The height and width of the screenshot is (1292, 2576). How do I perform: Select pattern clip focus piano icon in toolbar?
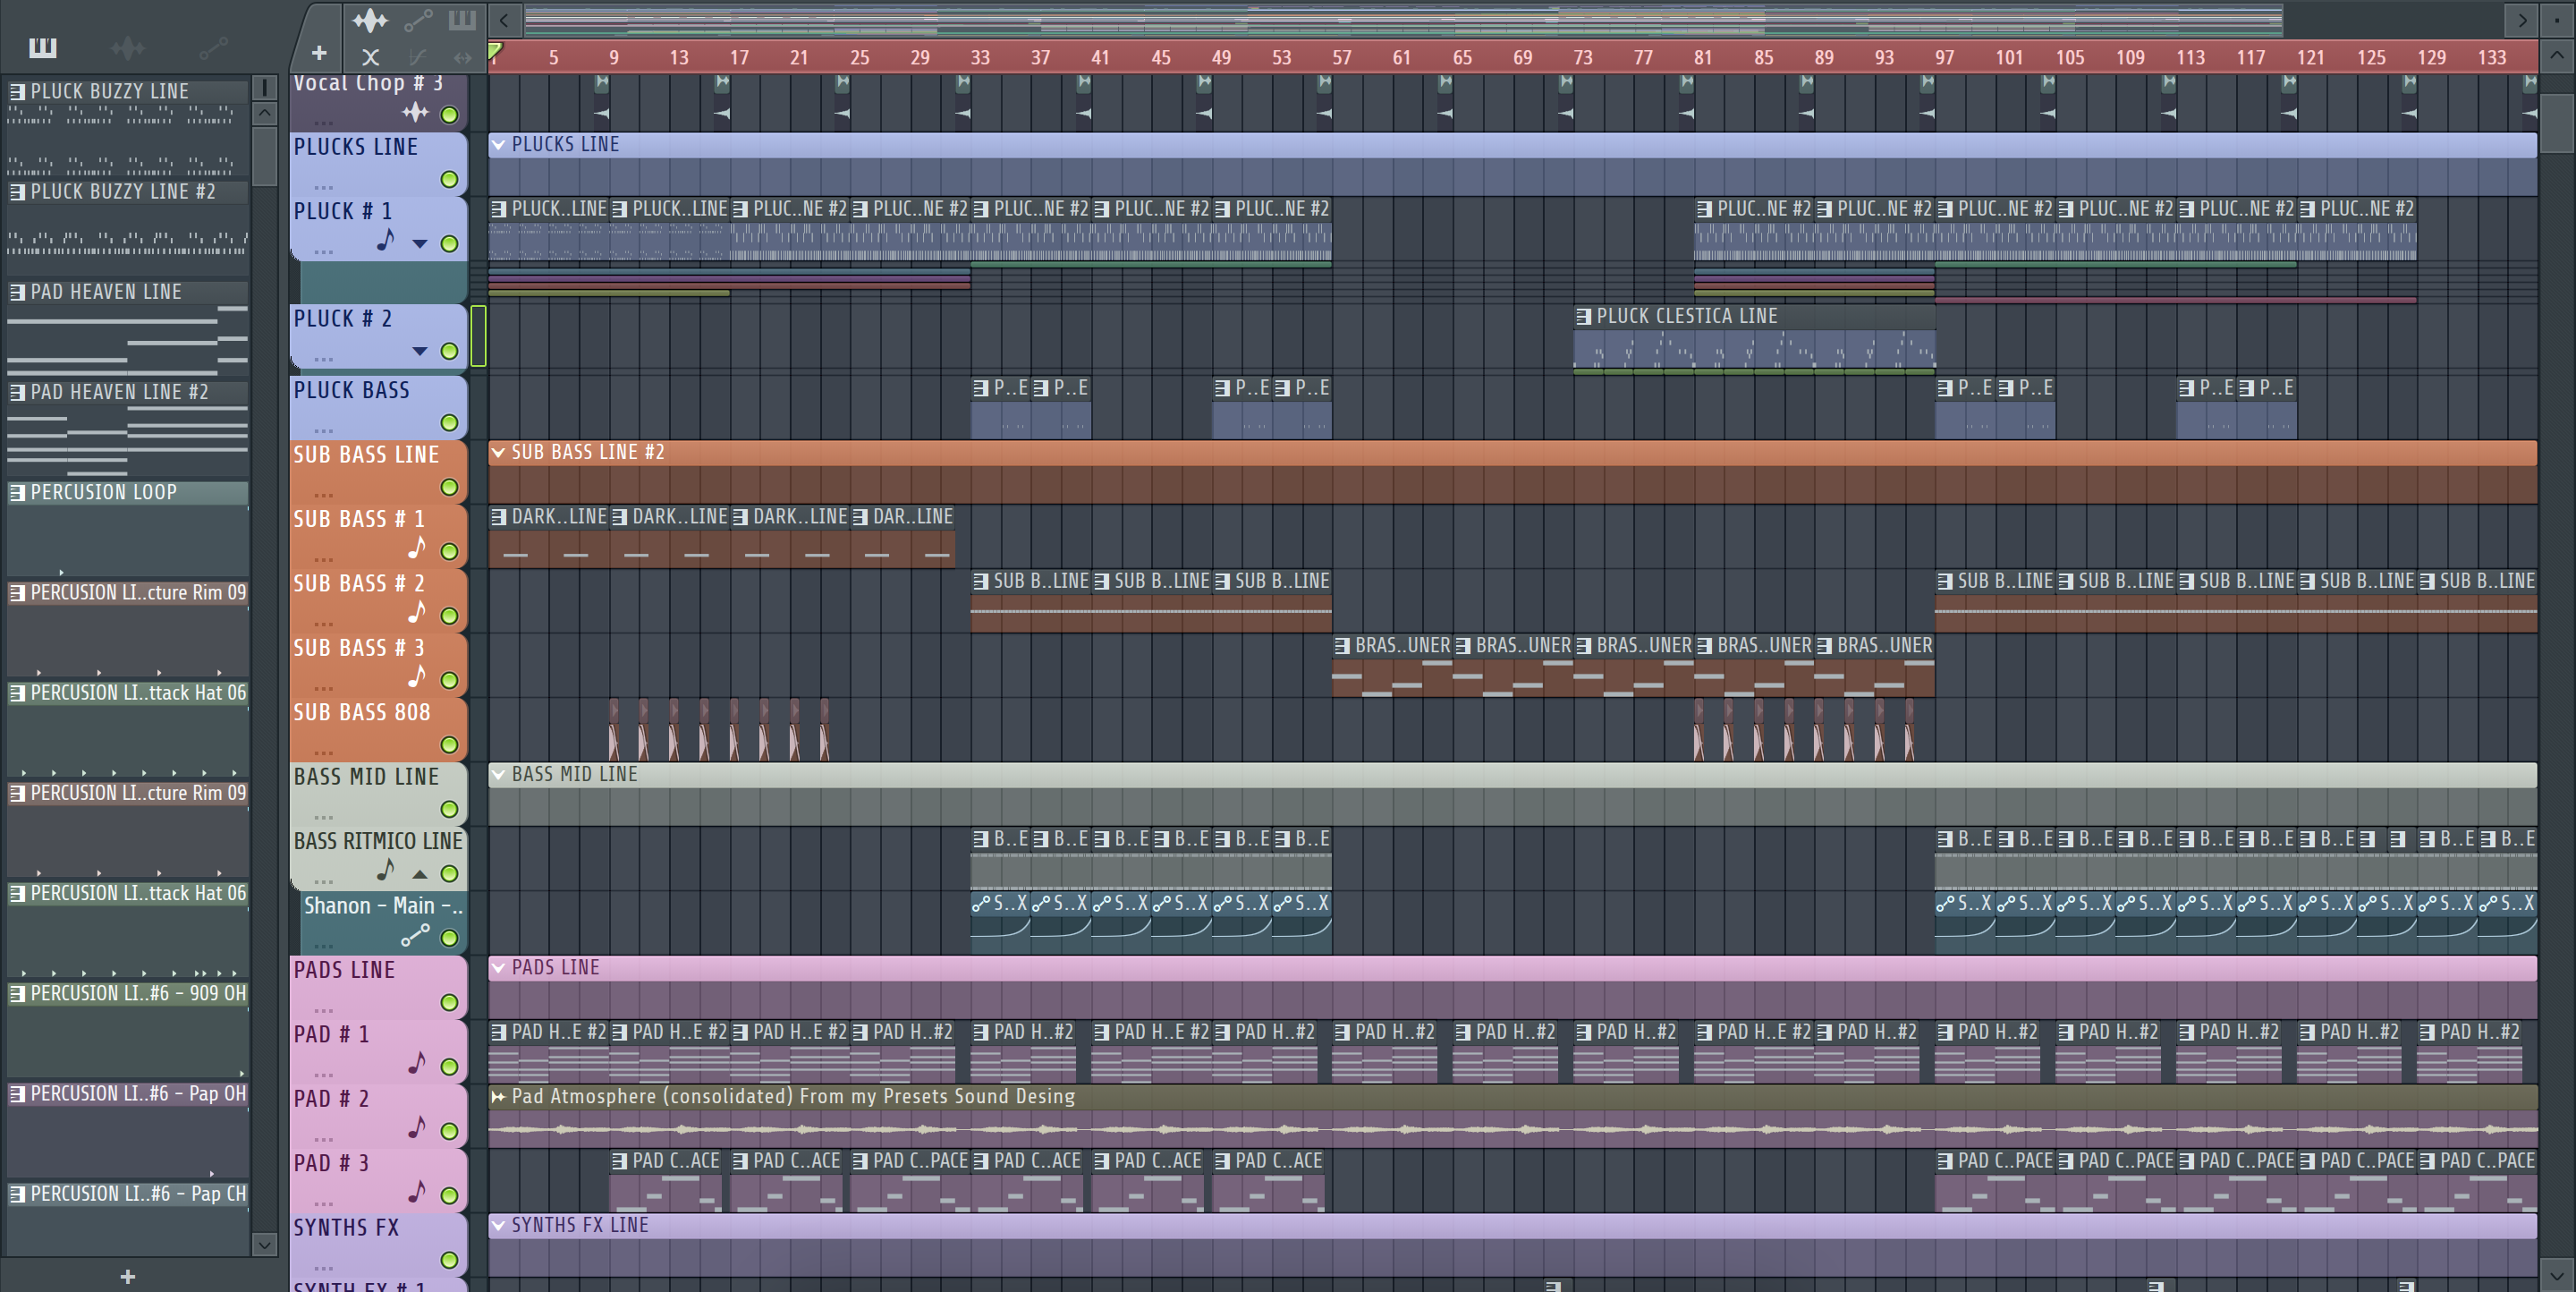coord(462,19)
